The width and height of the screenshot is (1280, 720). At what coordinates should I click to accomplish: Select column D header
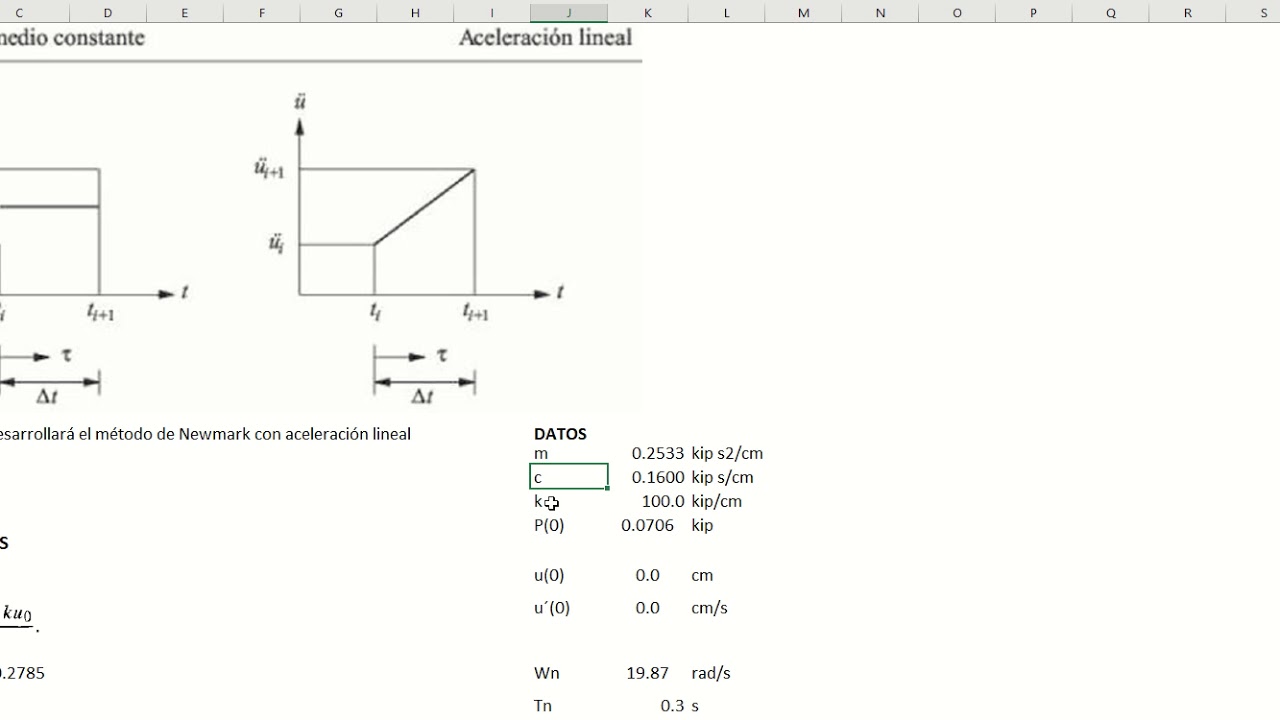click(108, 12)
